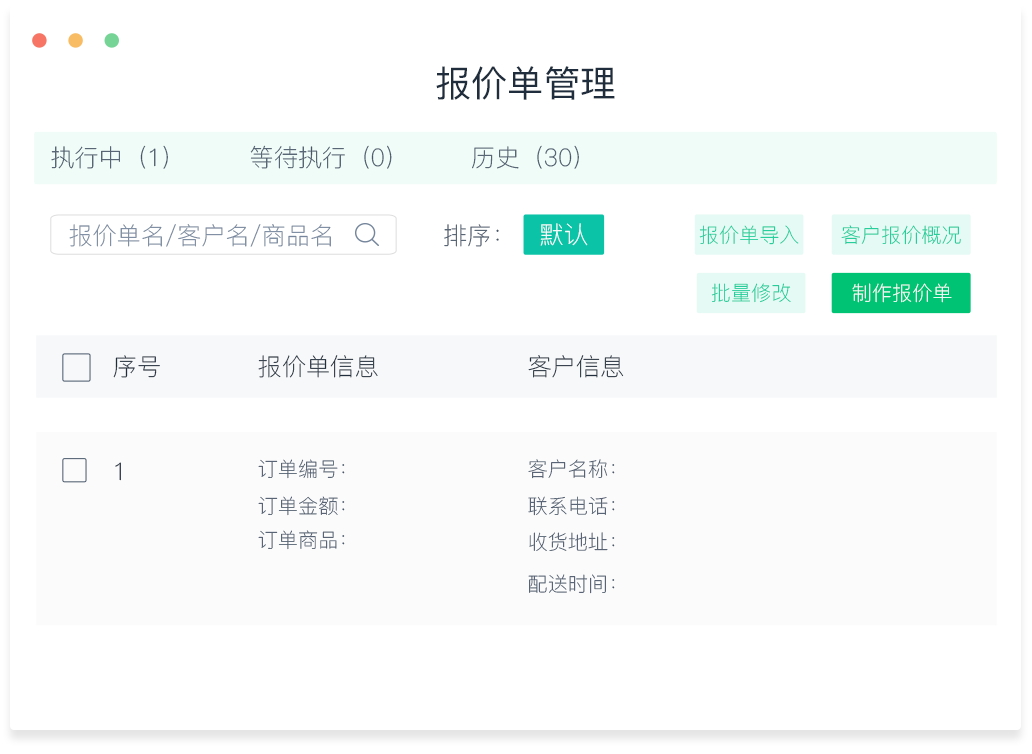Click 报价单导入 to import quotations
Image resolution: width=1032 pixels, height=754 pixels.
749,234
